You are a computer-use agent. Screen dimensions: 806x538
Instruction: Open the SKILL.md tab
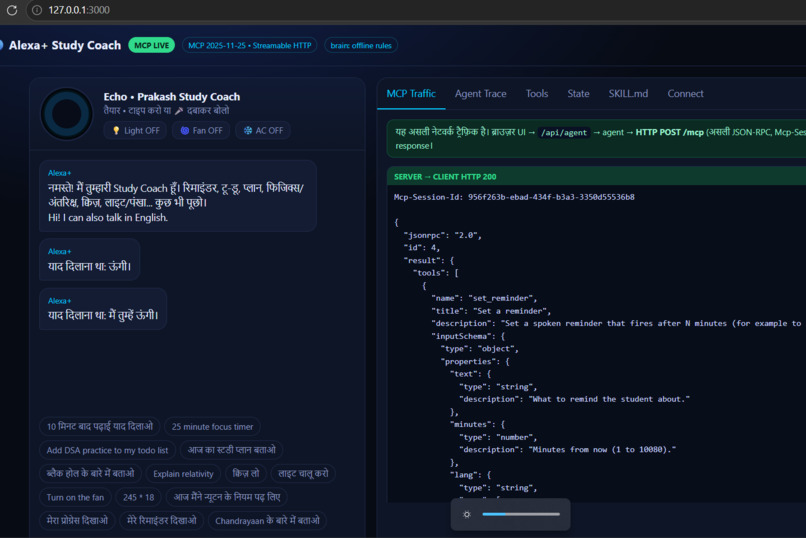pos(628,94)
